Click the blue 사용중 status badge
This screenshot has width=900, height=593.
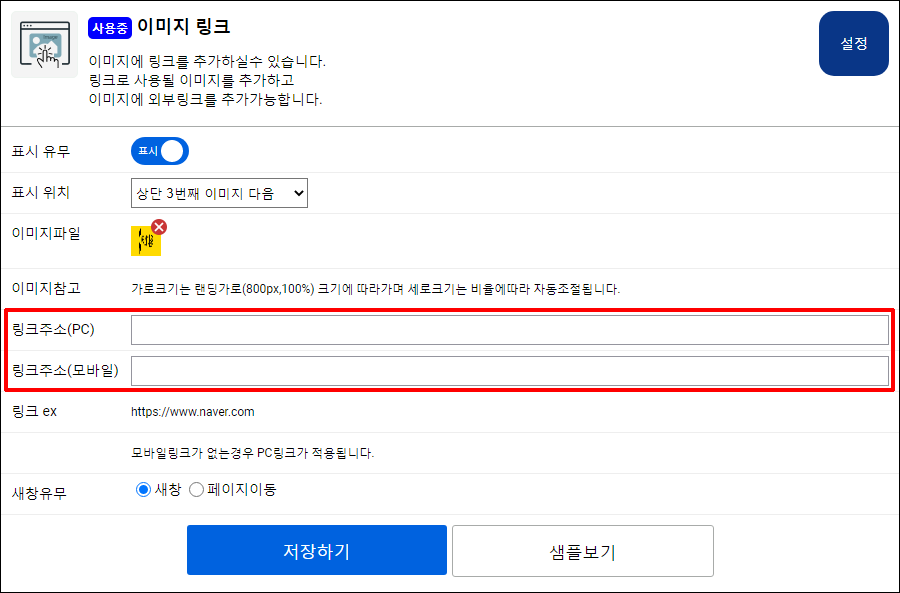[110, 27]
